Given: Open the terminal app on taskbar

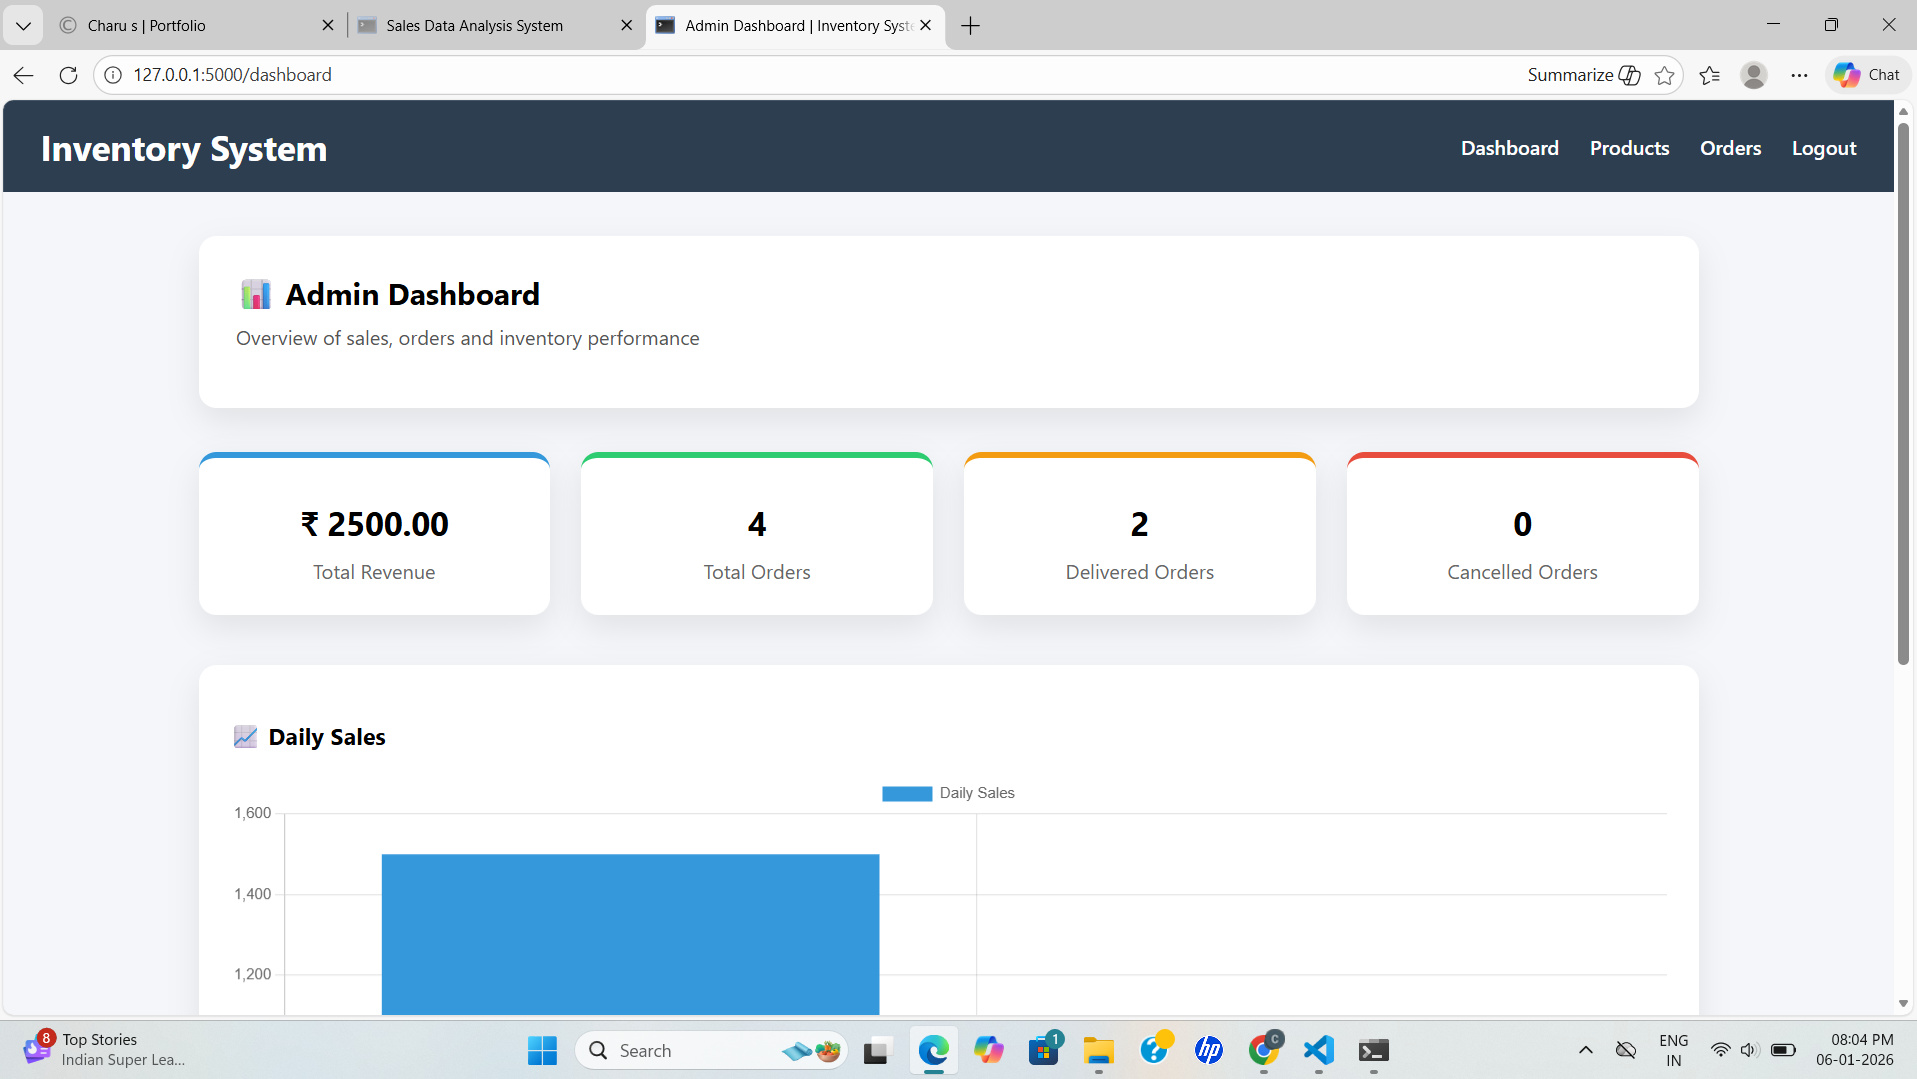Looking at the screenshot, I should [x=1374, y=1050].
